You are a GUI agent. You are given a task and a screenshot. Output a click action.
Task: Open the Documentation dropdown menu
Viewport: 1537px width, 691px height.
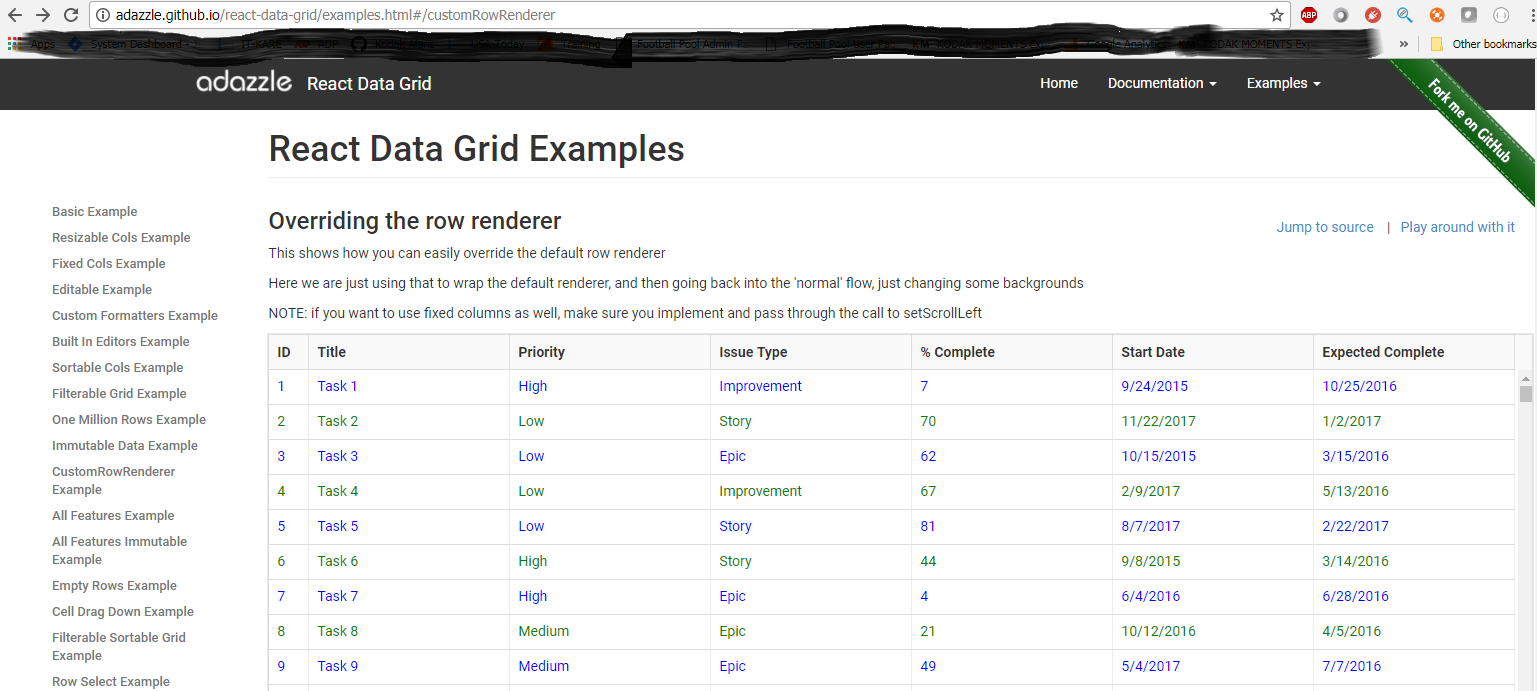click(1161, 84)
